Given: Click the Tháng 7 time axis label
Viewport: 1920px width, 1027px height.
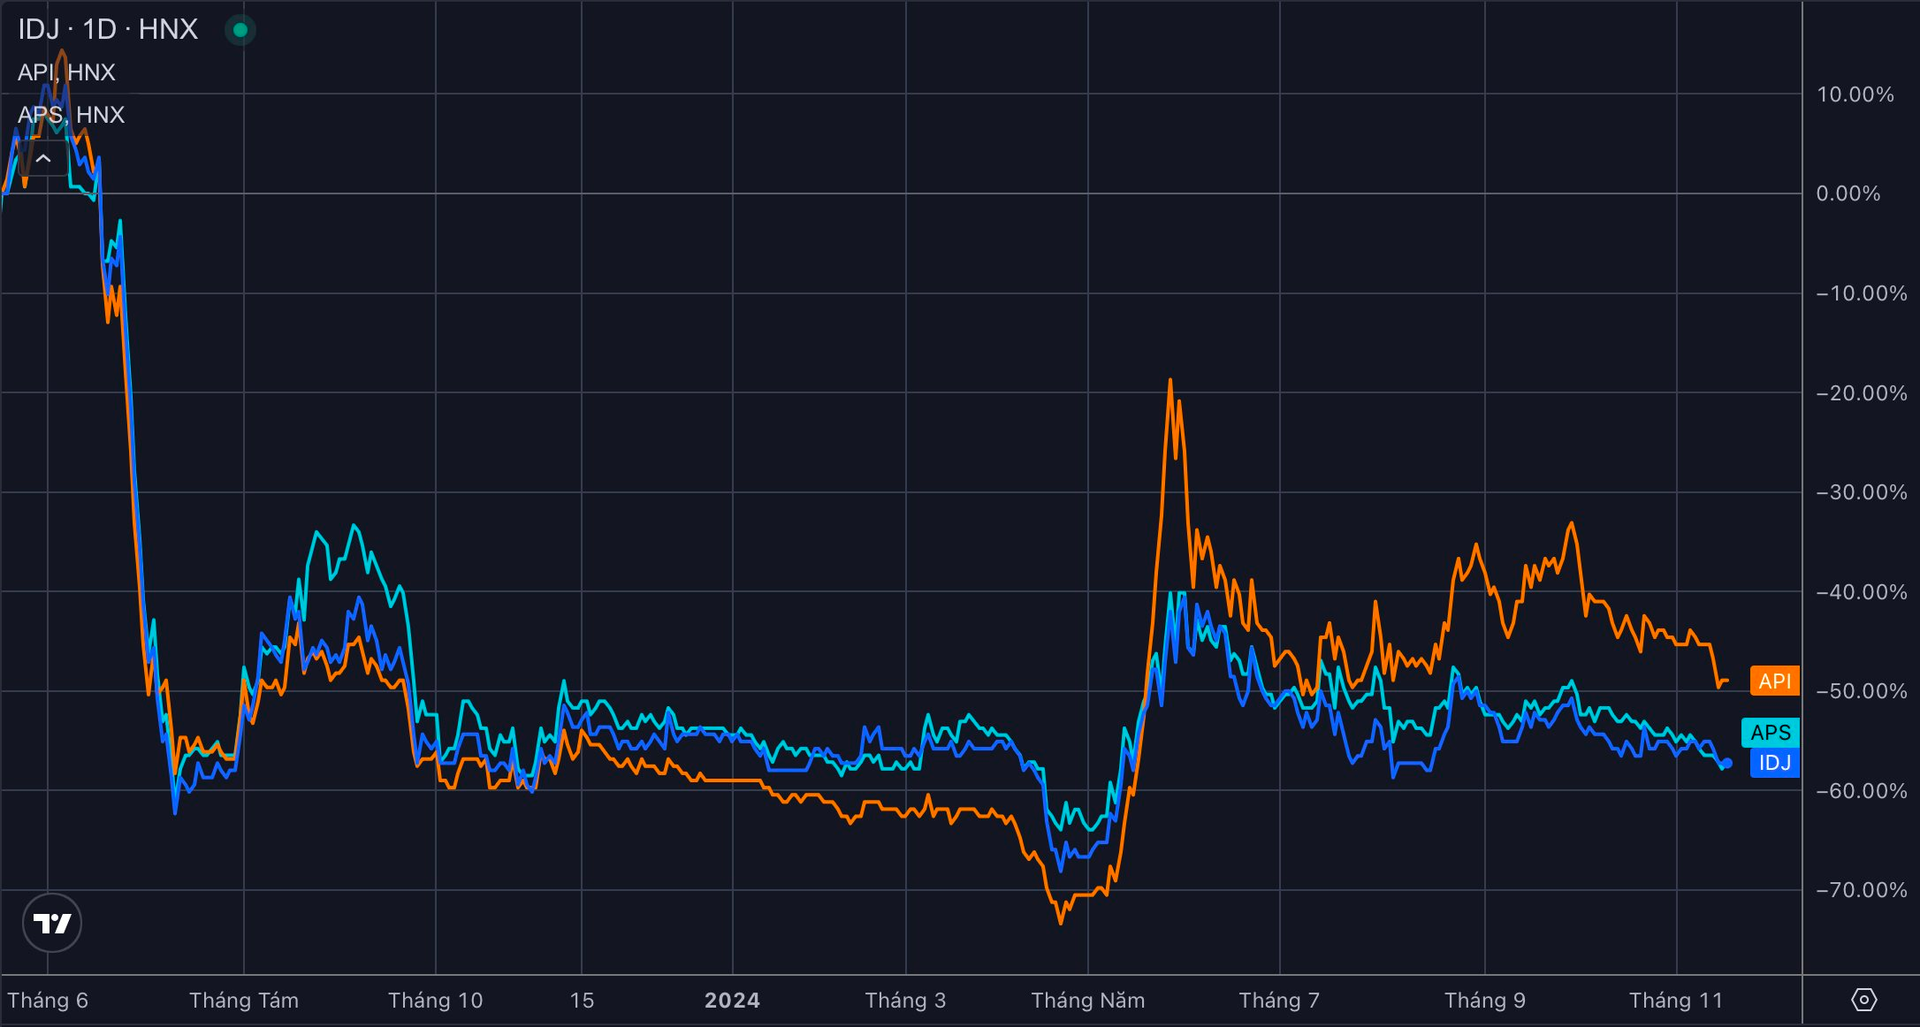Looking at the screenshot, I should point(1279,1000).
